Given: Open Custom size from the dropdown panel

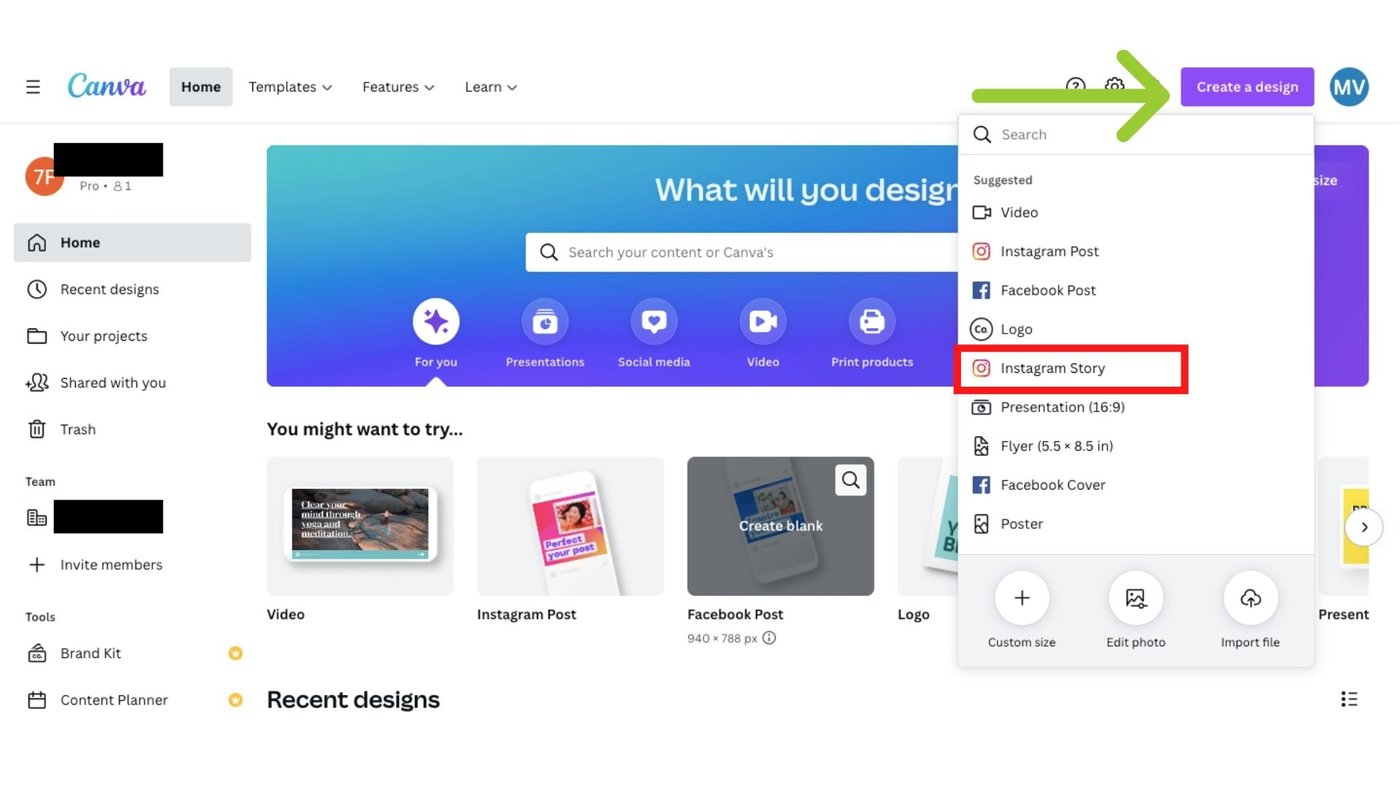Looking at the screenshot, I should tap(1021, 598).
